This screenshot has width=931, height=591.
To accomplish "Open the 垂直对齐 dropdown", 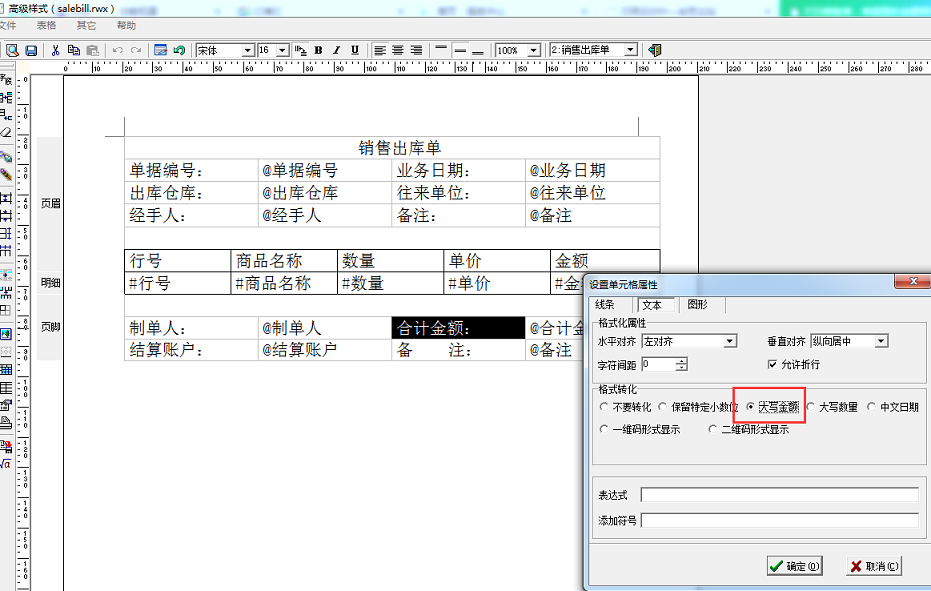I will coord(880,342).
